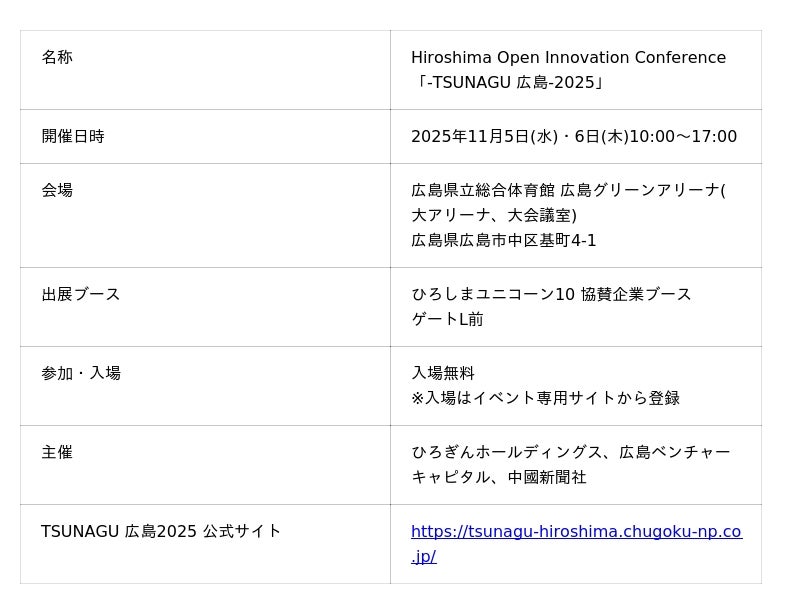Open the tsunagu-hiroshima official site link
The image size is (800, 614).
(576, 532)
